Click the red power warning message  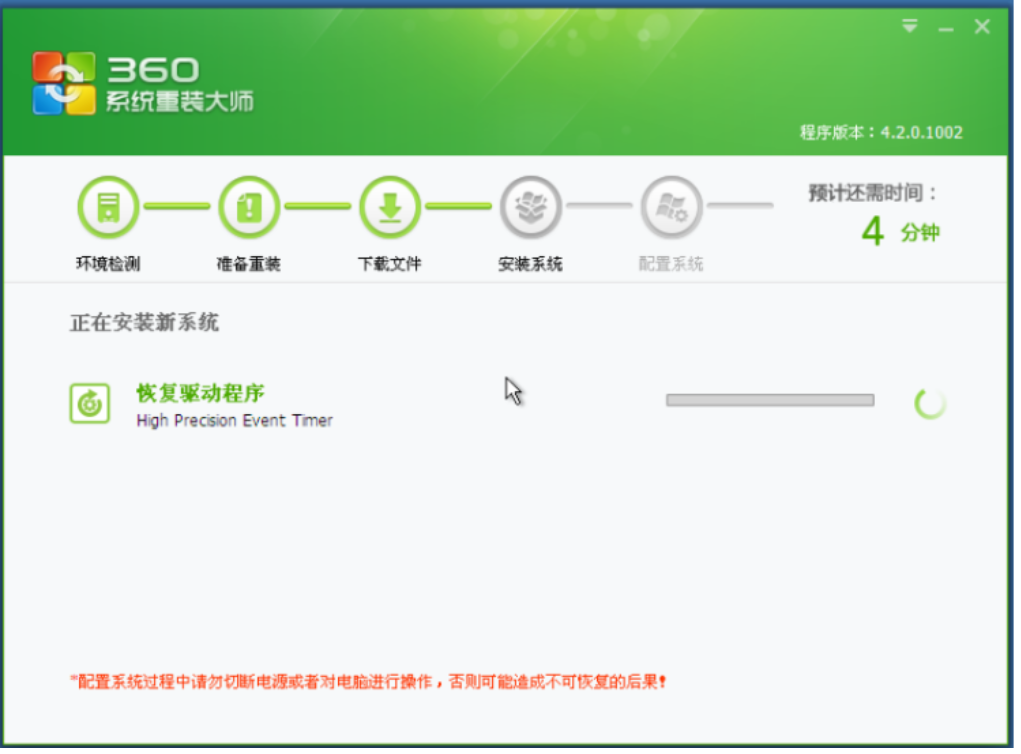pyautogui.click(x=368, y=682)
